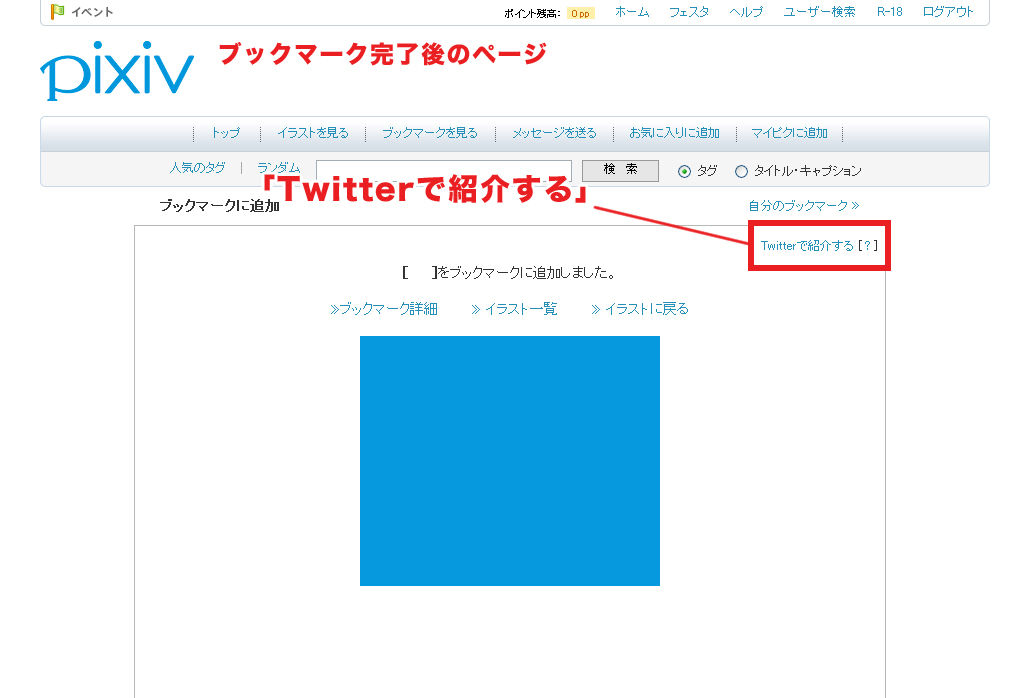Click Twitterで紹介する link

pos(807,245)
